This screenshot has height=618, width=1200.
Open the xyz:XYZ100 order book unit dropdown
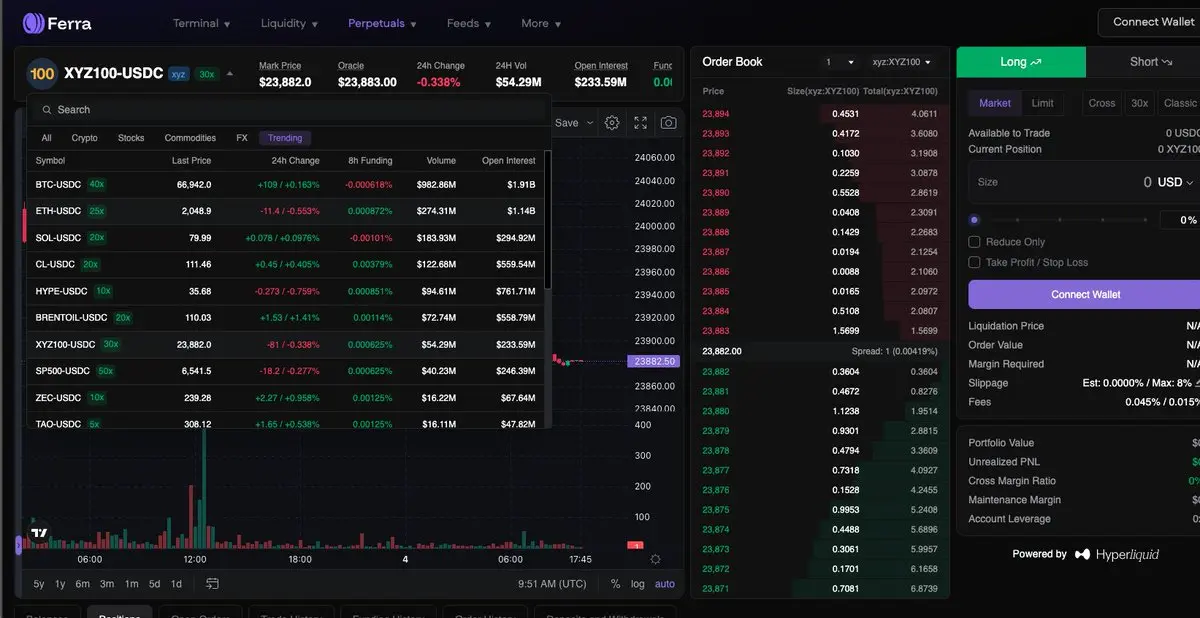[902, 62]
